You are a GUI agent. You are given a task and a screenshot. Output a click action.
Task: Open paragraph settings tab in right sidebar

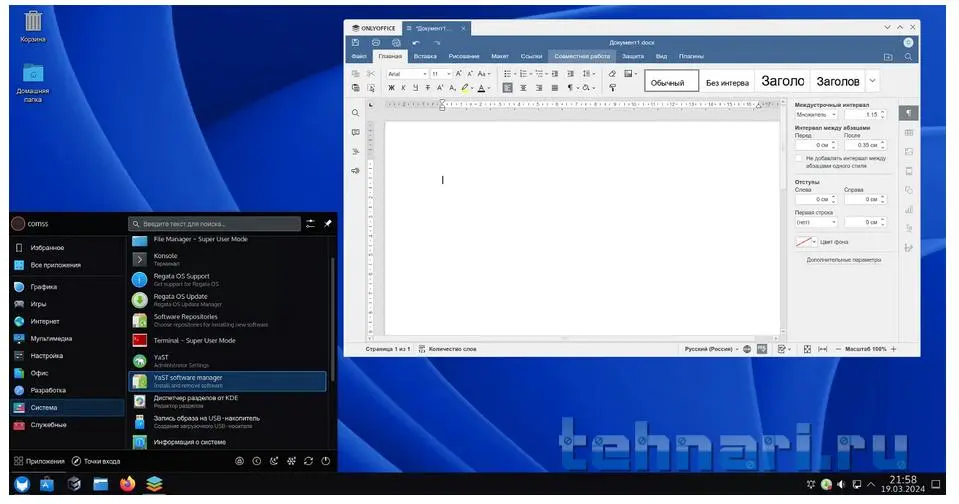(x=908, y=113)
